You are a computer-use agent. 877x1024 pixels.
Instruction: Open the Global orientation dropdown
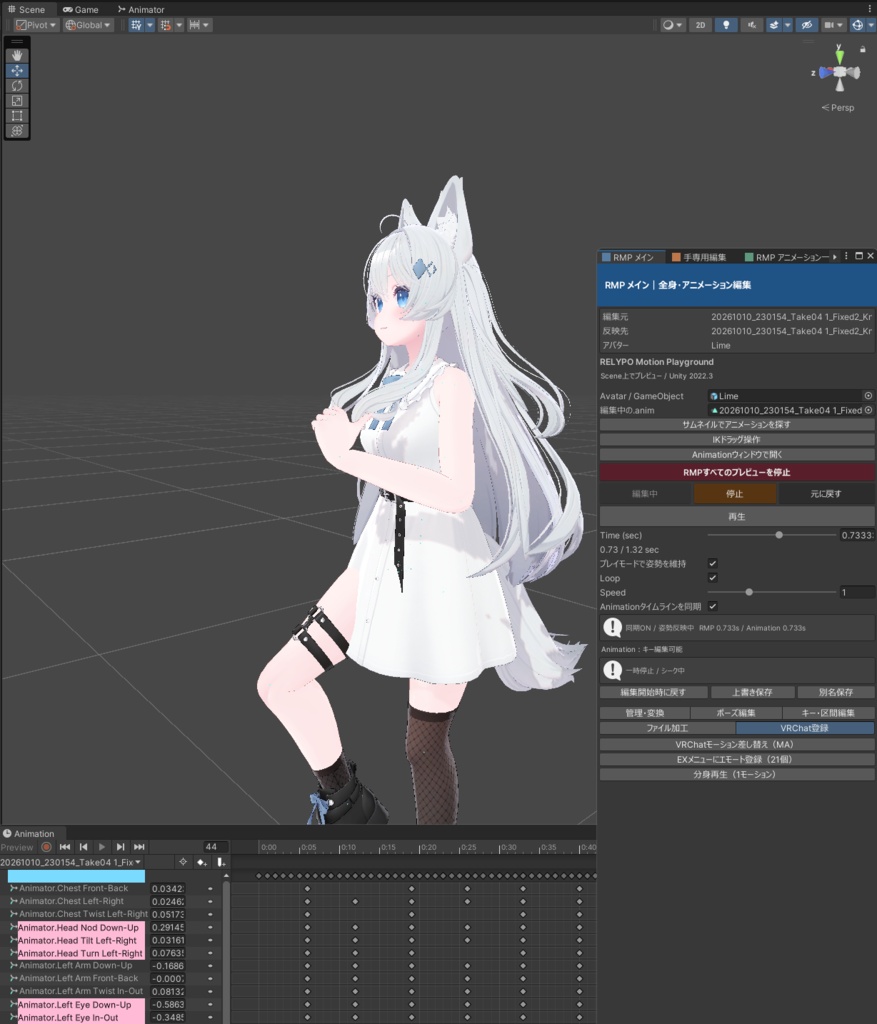pyautogui.click(x=88, y=25)
